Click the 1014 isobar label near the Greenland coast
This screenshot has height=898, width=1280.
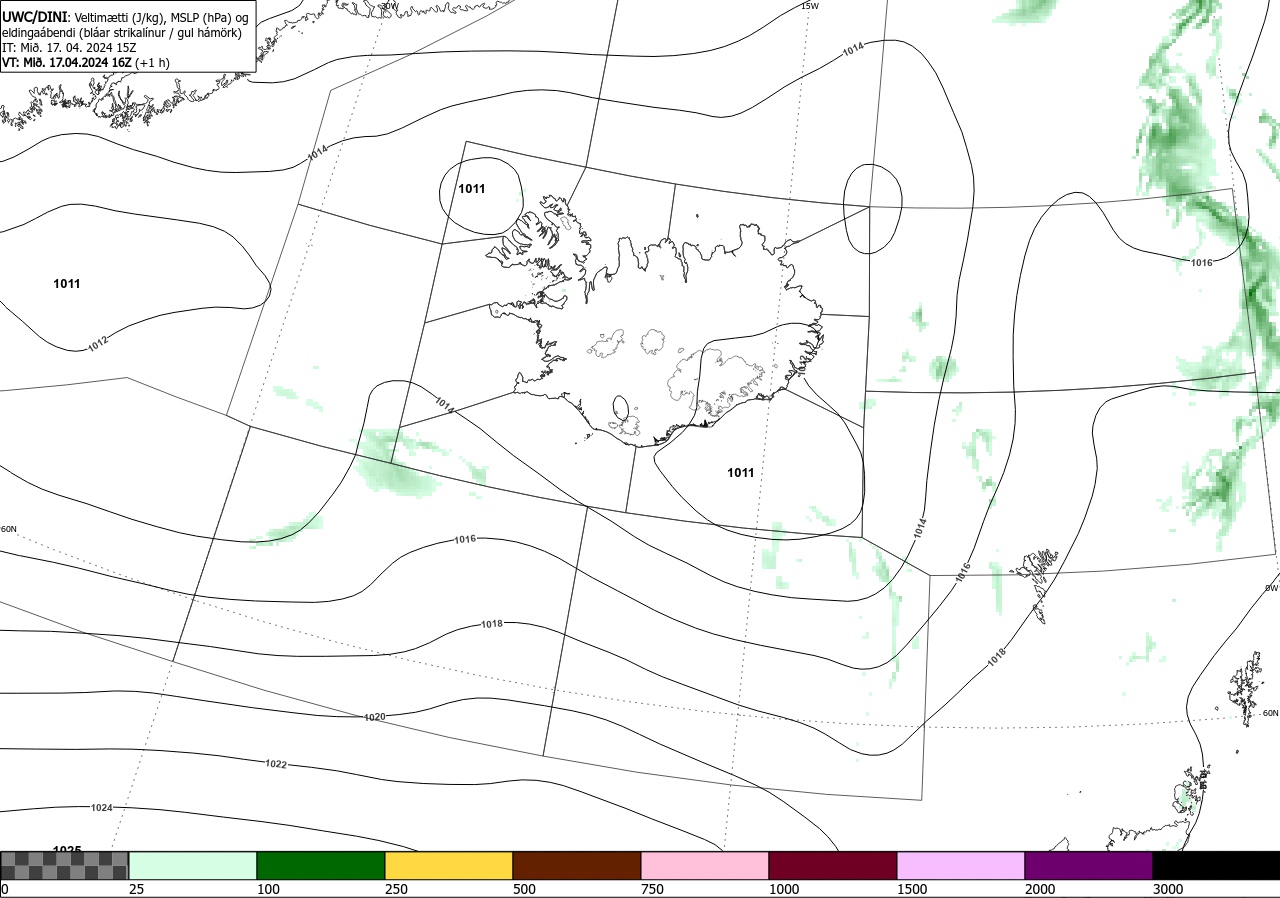(317, 153)
